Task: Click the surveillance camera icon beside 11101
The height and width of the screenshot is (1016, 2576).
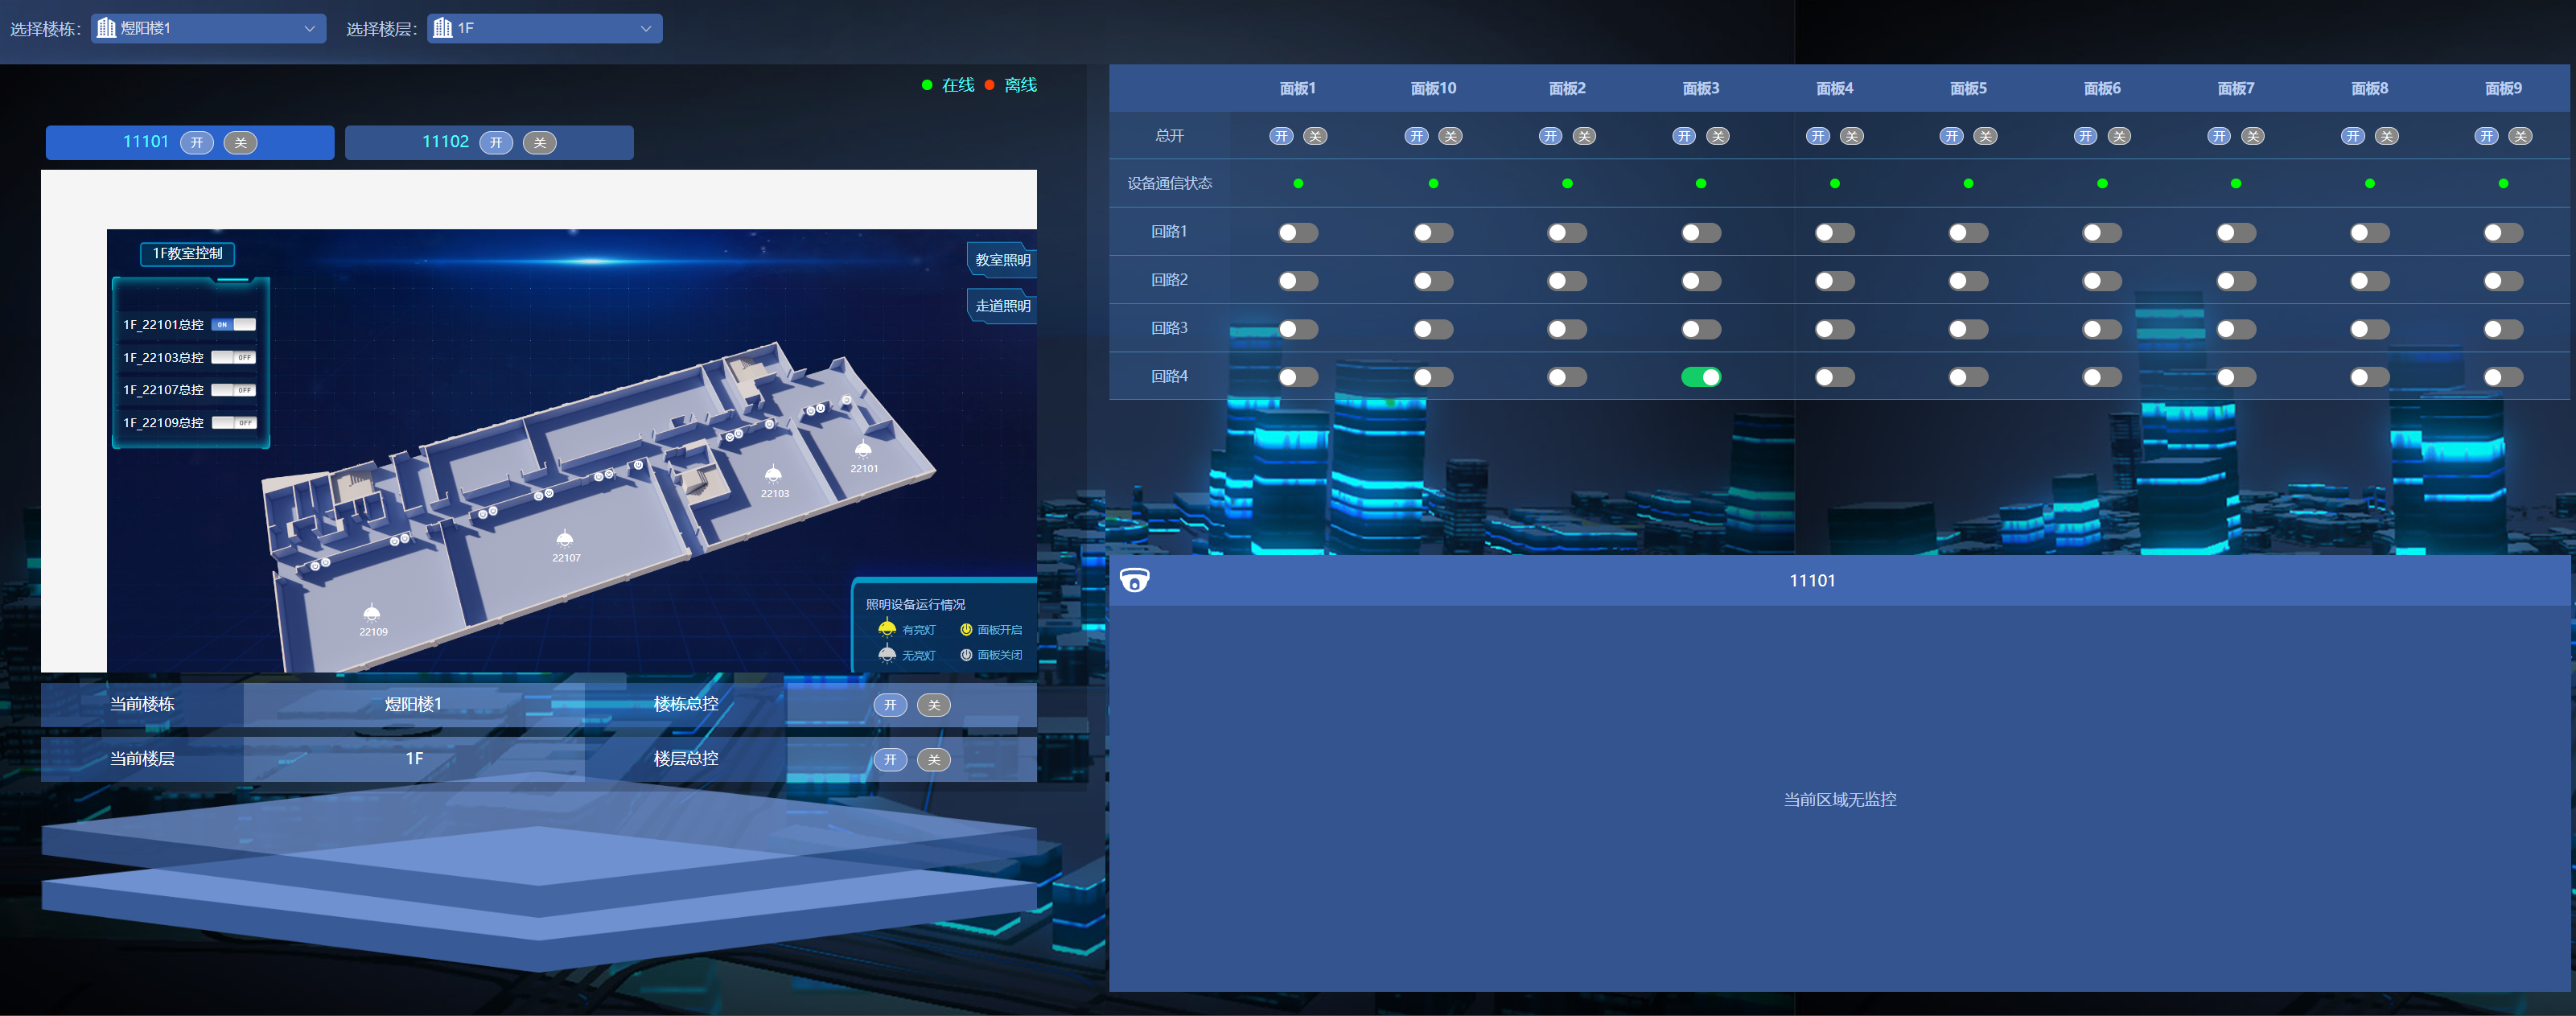Action: point(1134,580)
